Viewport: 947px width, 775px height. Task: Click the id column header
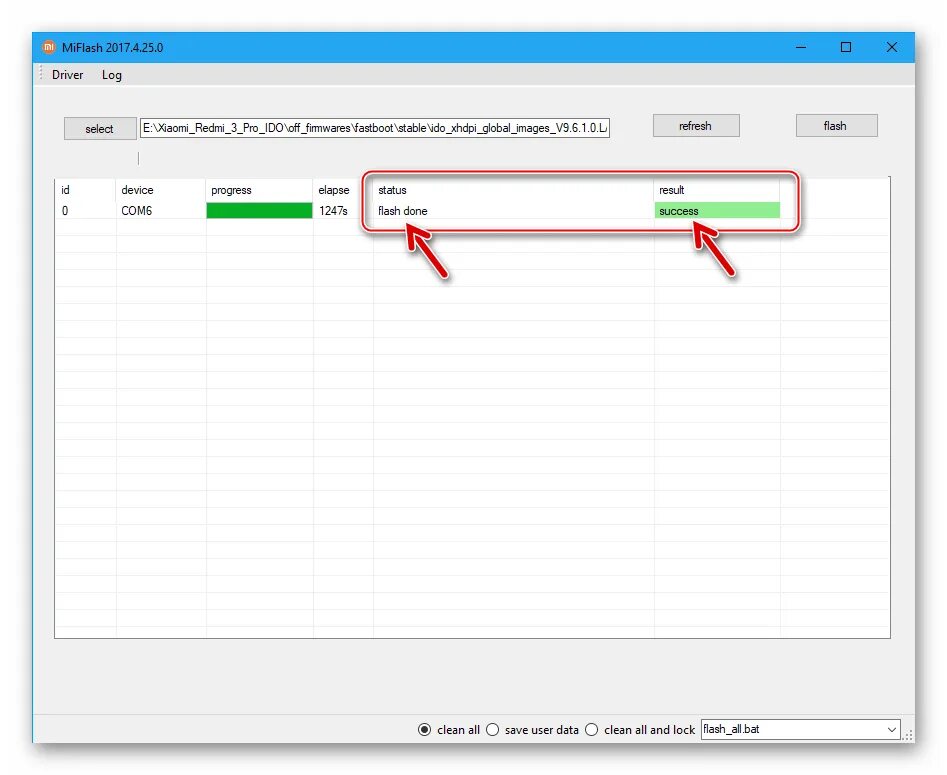tap(85, 190)
